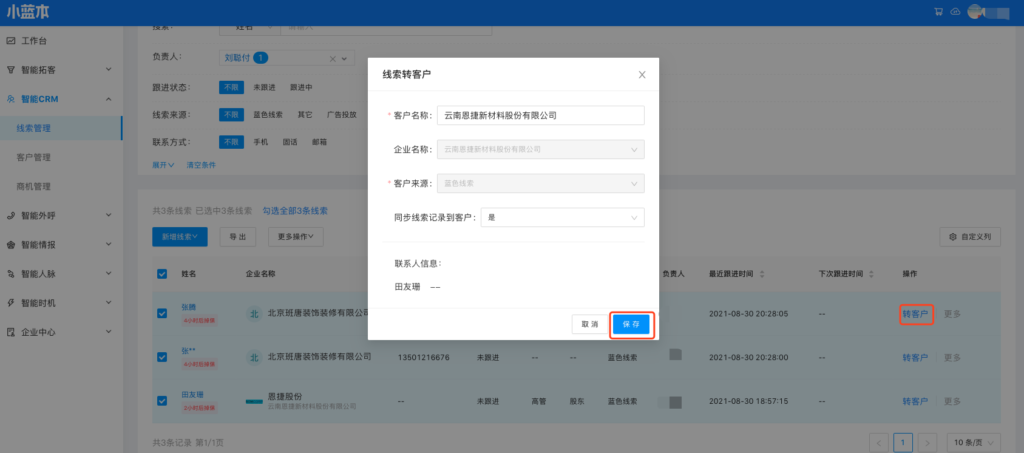Image resolution: width=1024 pixels, height=453 pixels.
Task: Uncheck the 田友珊 row checkbox
Action: point(162,401)
